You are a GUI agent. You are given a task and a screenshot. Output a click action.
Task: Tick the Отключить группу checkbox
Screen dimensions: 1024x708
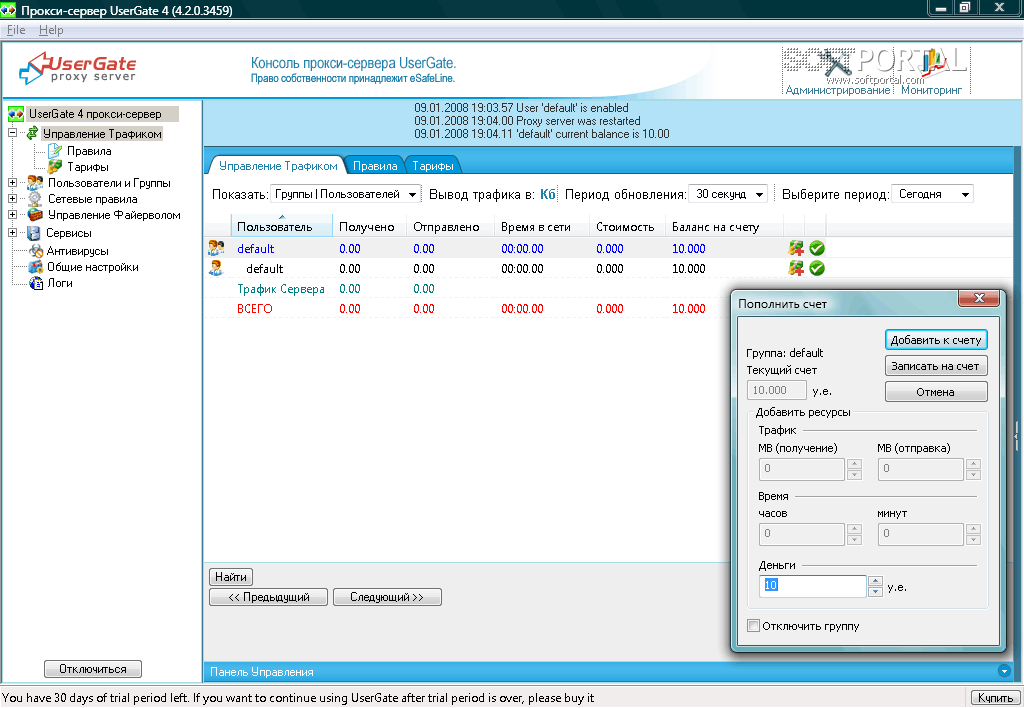[x=754, y=626]
